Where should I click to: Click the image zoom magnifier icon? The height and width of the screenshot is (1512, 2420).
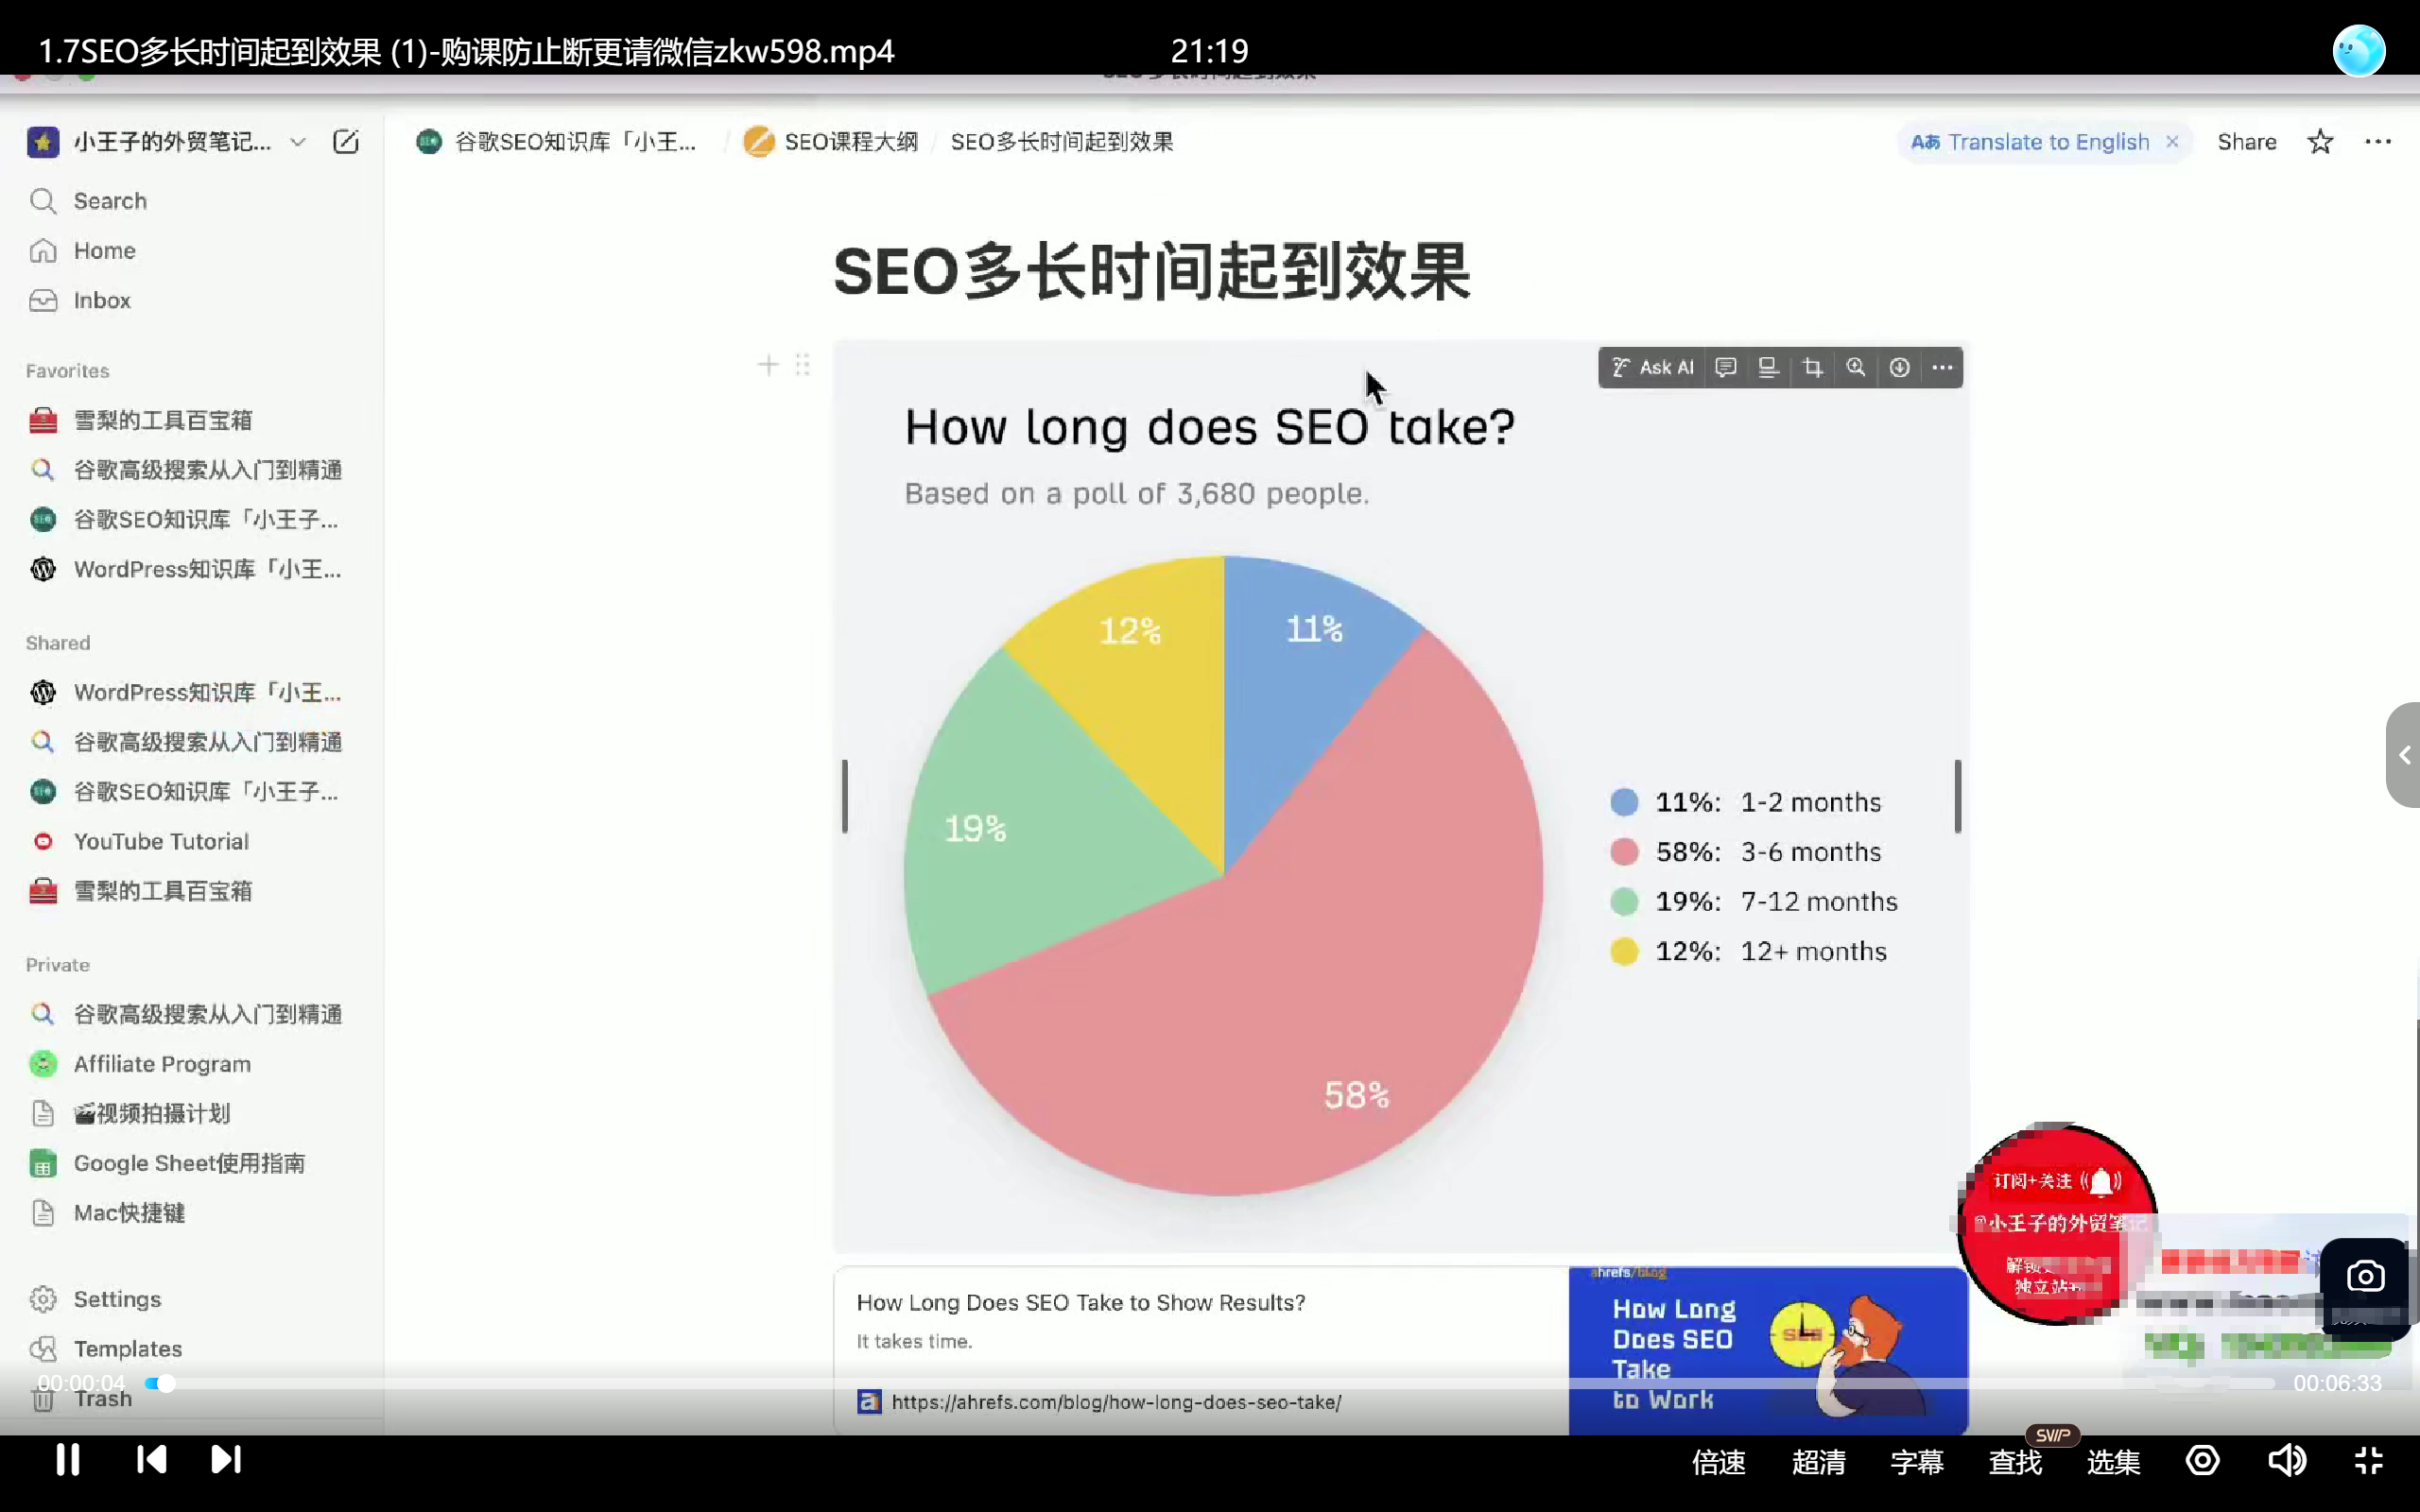click(x=1856, y=367)
